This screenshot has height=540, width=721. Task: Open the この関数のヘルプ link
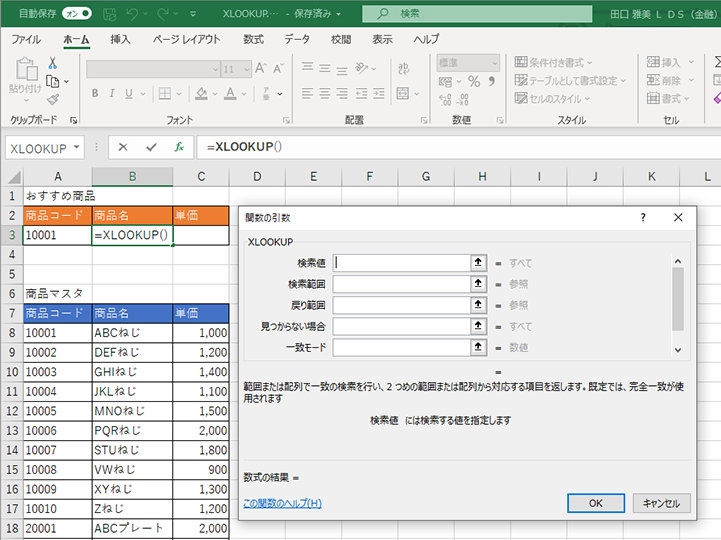(x=282, y=503)
